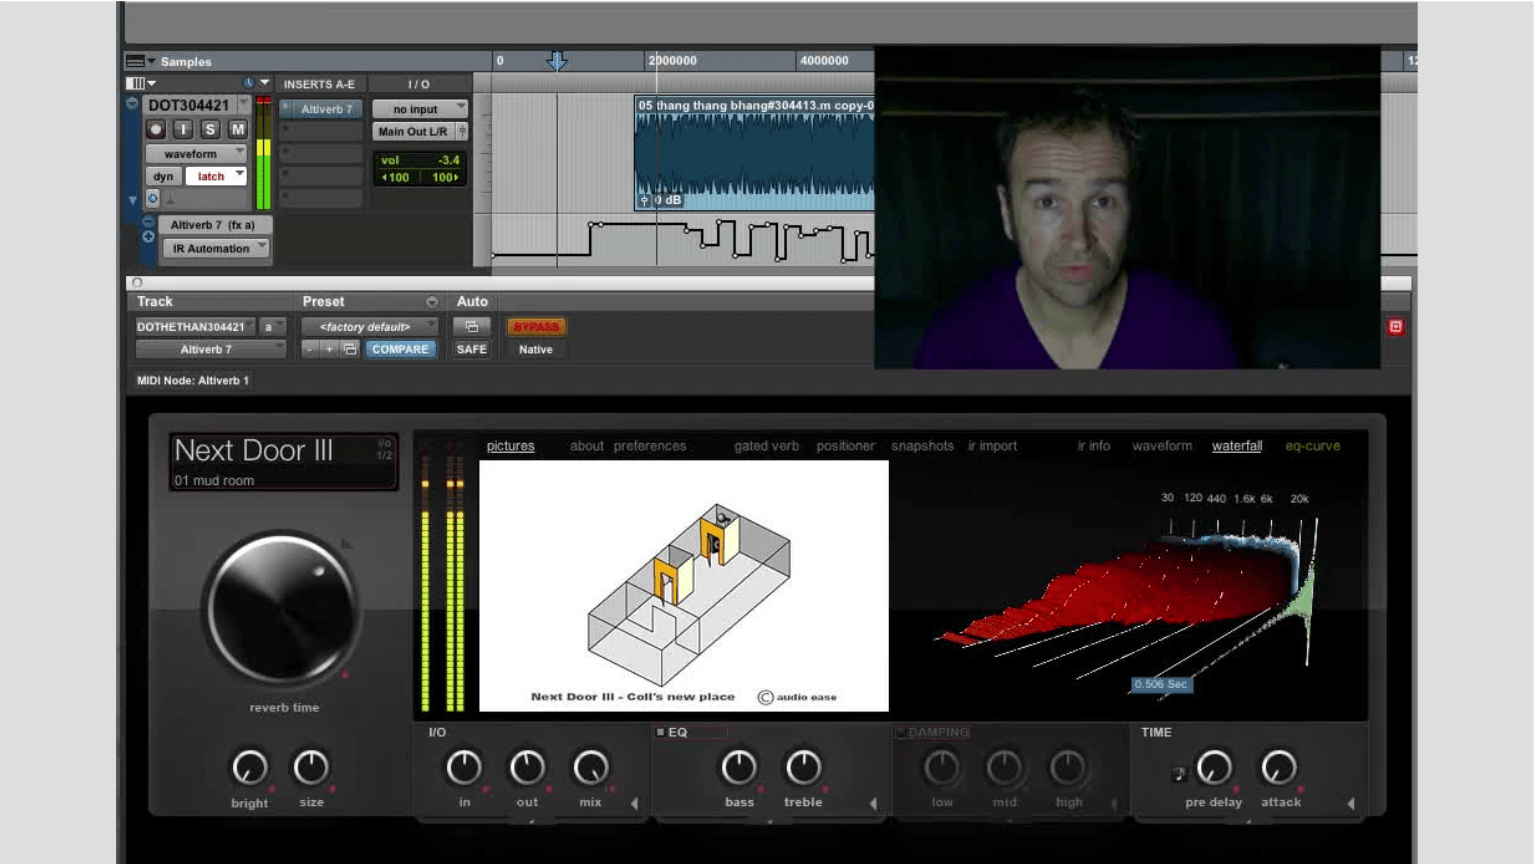Switch to the pictures tab
Viewport: 1534px width, 864px height.
tap(510, 446)
